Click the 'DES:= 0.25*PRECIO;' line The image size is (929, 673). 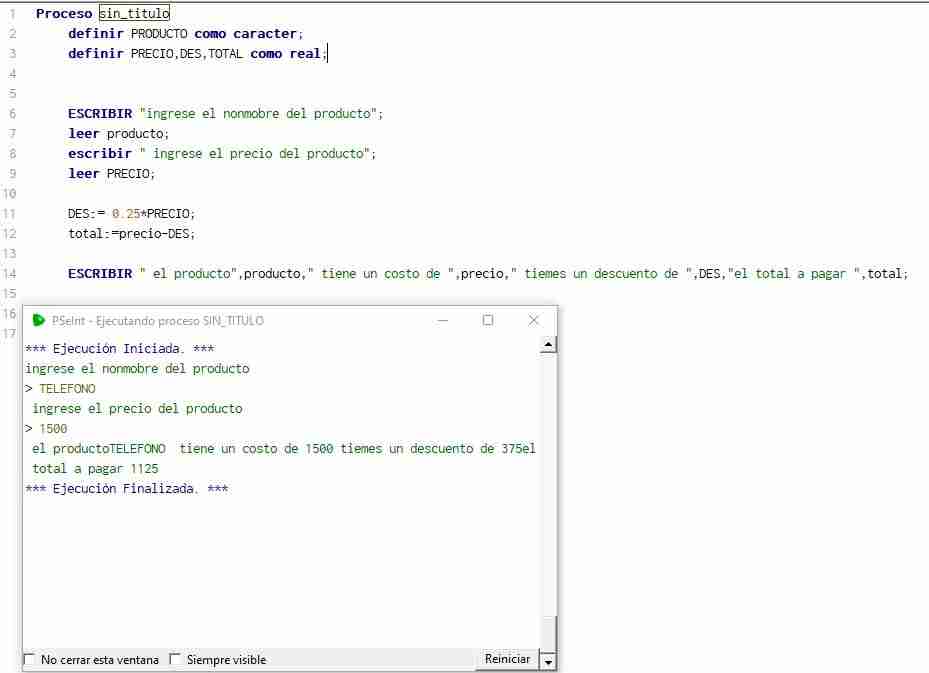coord(131,213)
